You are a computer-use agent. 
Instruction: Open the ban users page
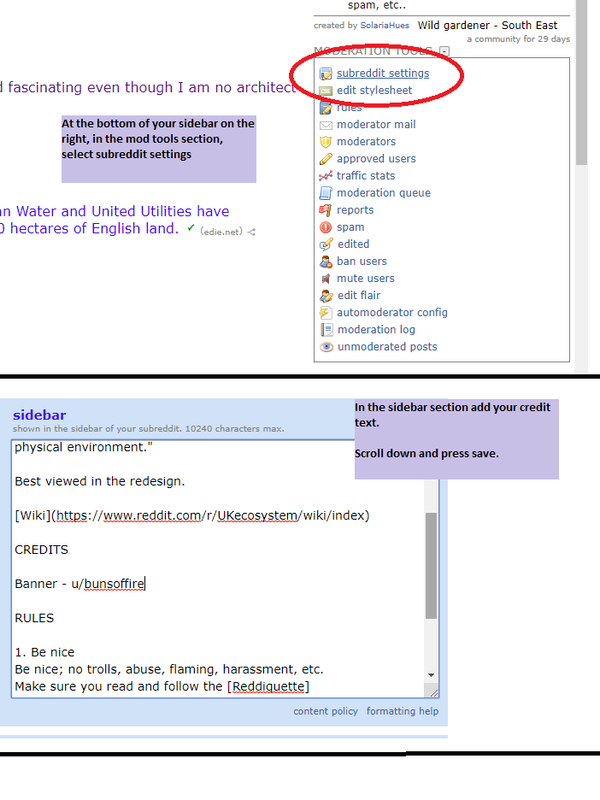click(x=362, y=261)
